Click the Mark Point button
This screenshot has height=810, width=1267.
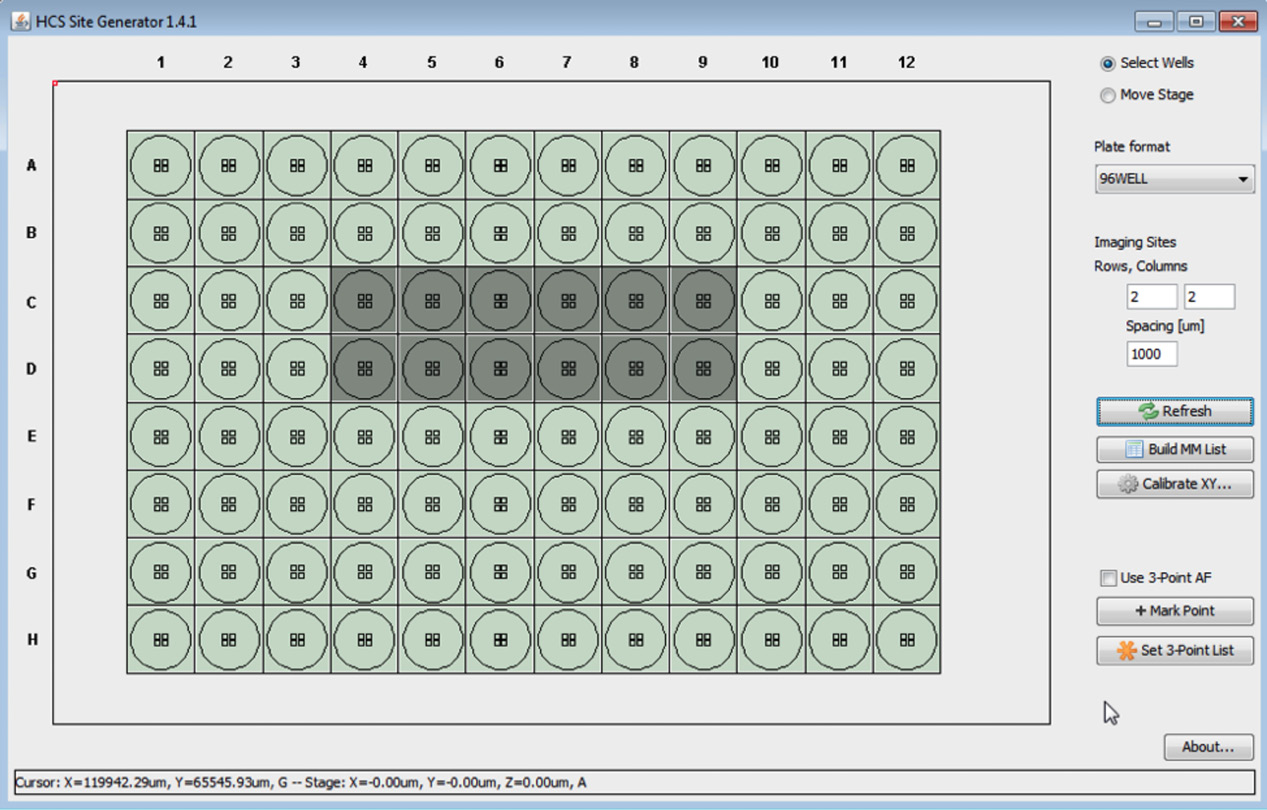1174,611
